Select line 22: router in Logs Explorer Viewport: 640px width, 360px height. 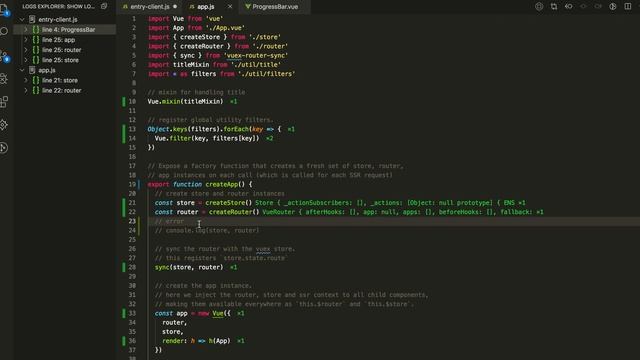[64, 91]
